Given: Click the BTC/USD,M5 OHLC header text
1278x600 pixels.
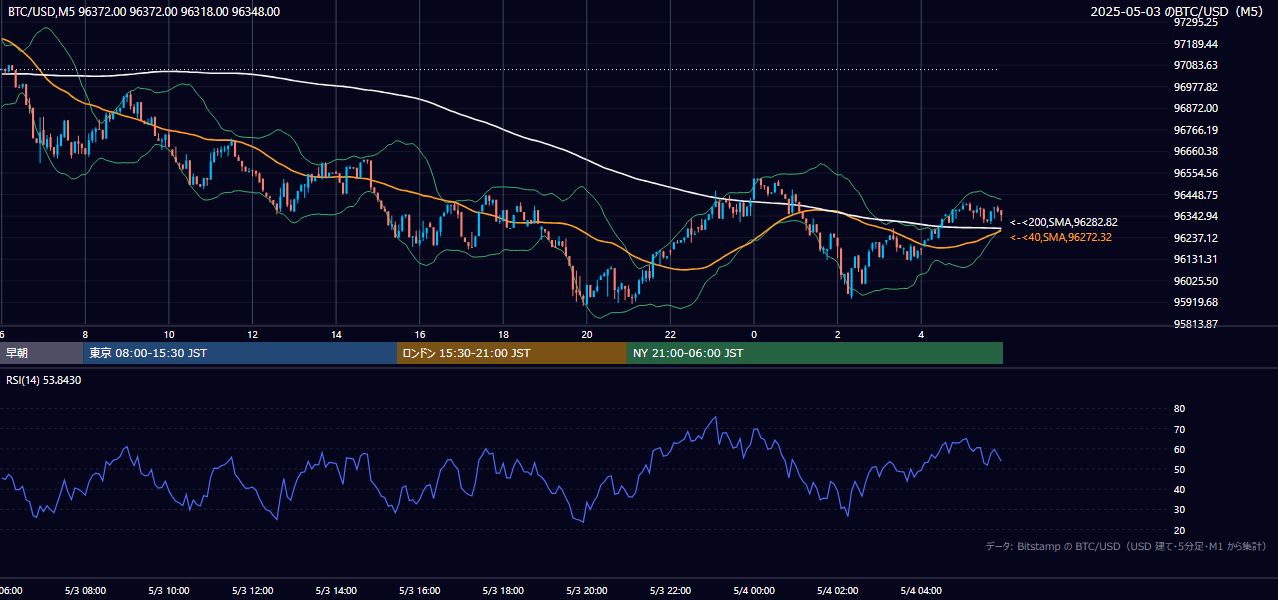Looking at the screenshot, I should [144, 12].
